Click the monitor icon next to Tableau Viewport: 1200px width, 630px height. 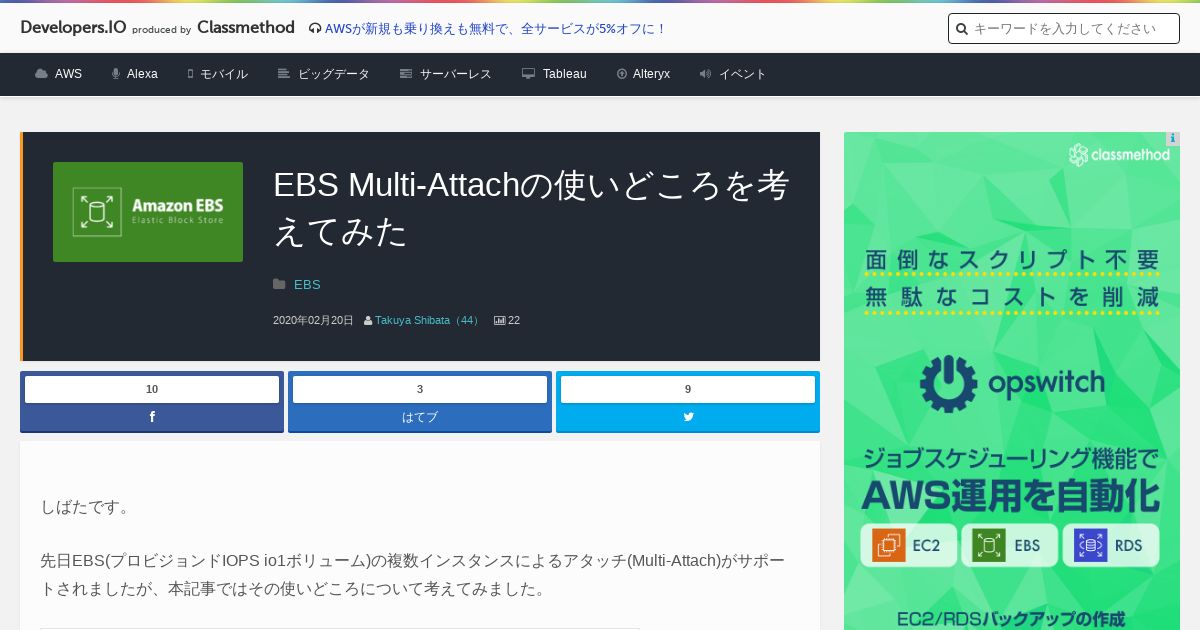pyautogui.click(x=529, y=74)
